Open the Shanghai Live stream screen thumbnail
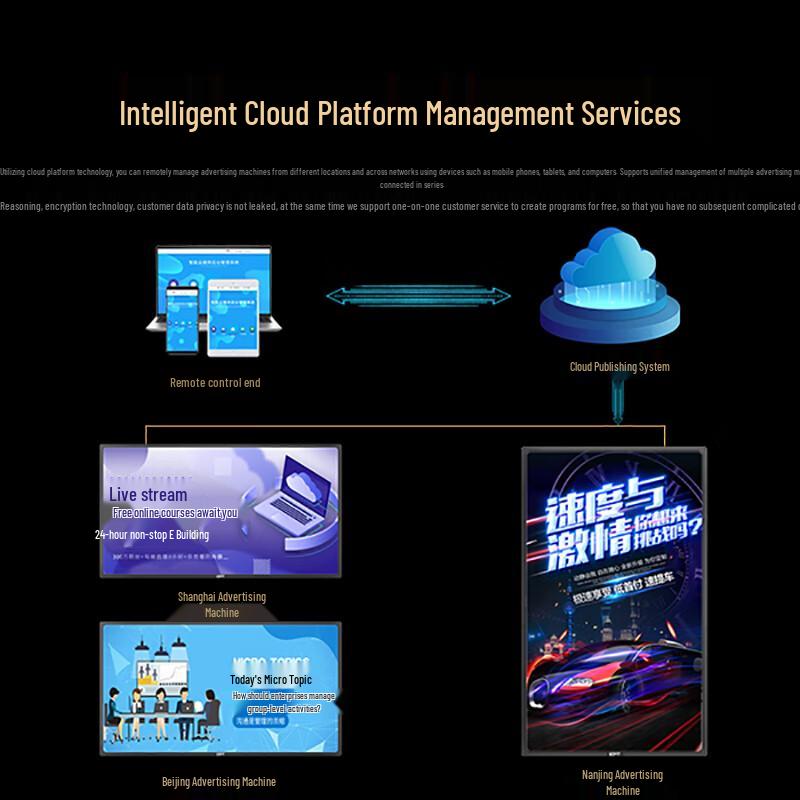The width and height of the screenshot is (800, 800). [221, 511]
